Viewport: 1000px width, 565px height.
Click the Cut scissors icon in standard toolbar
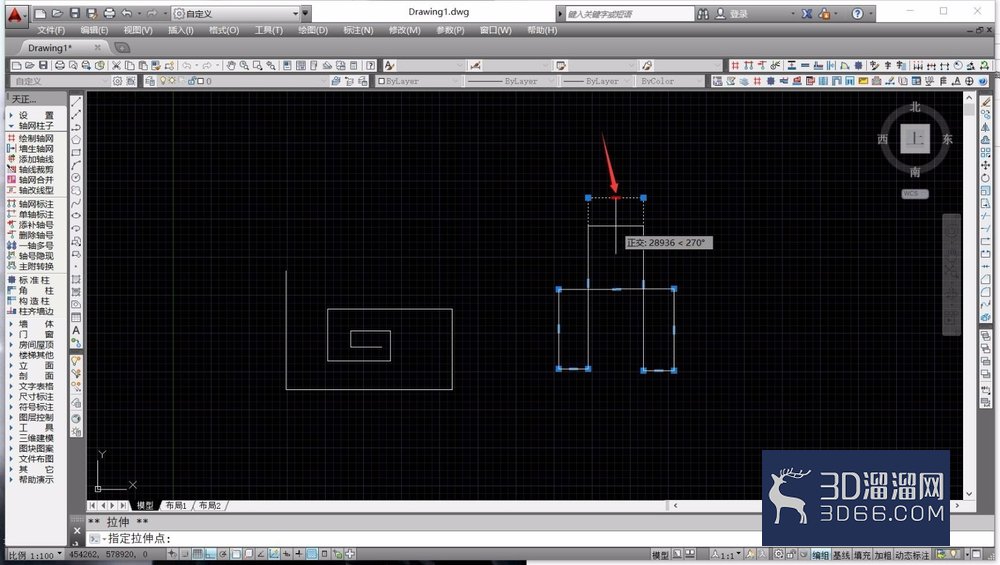(x=116, y=65)
